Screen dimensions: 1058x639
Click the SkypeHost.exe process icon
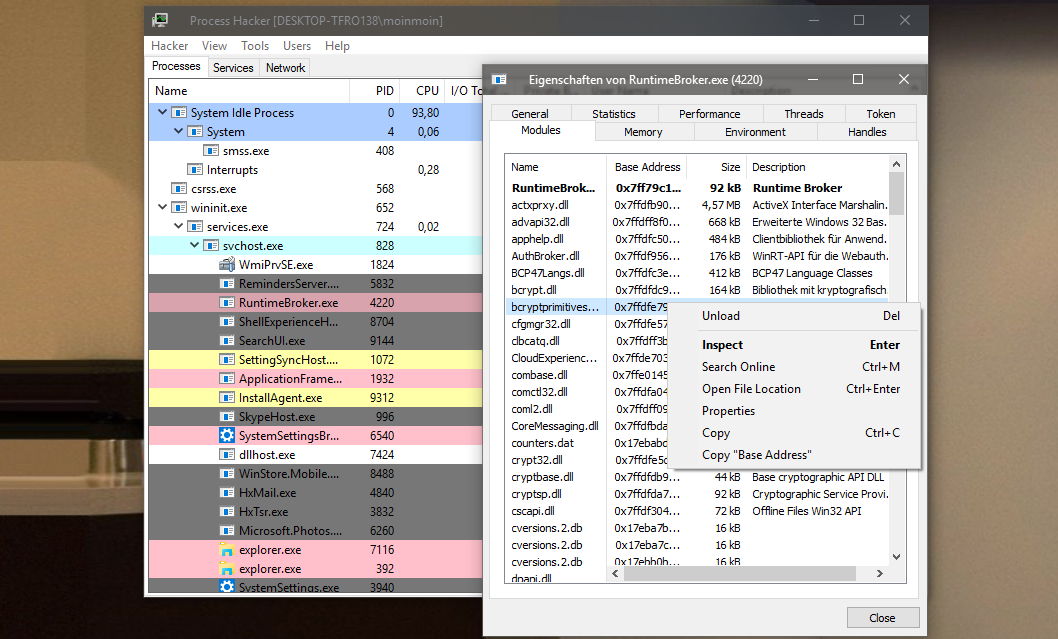227,416
